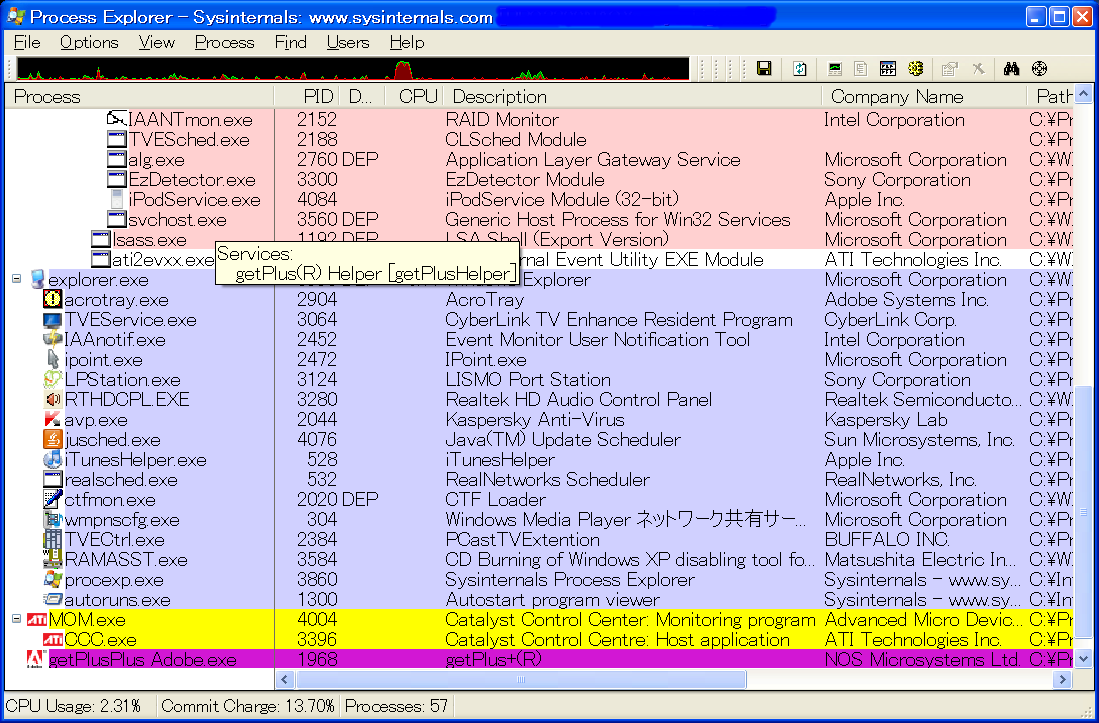The height and width of the screenshot is (723, 1099).
Task: Click the wmpnscfg.exe icon
Action: coord(53,520)
